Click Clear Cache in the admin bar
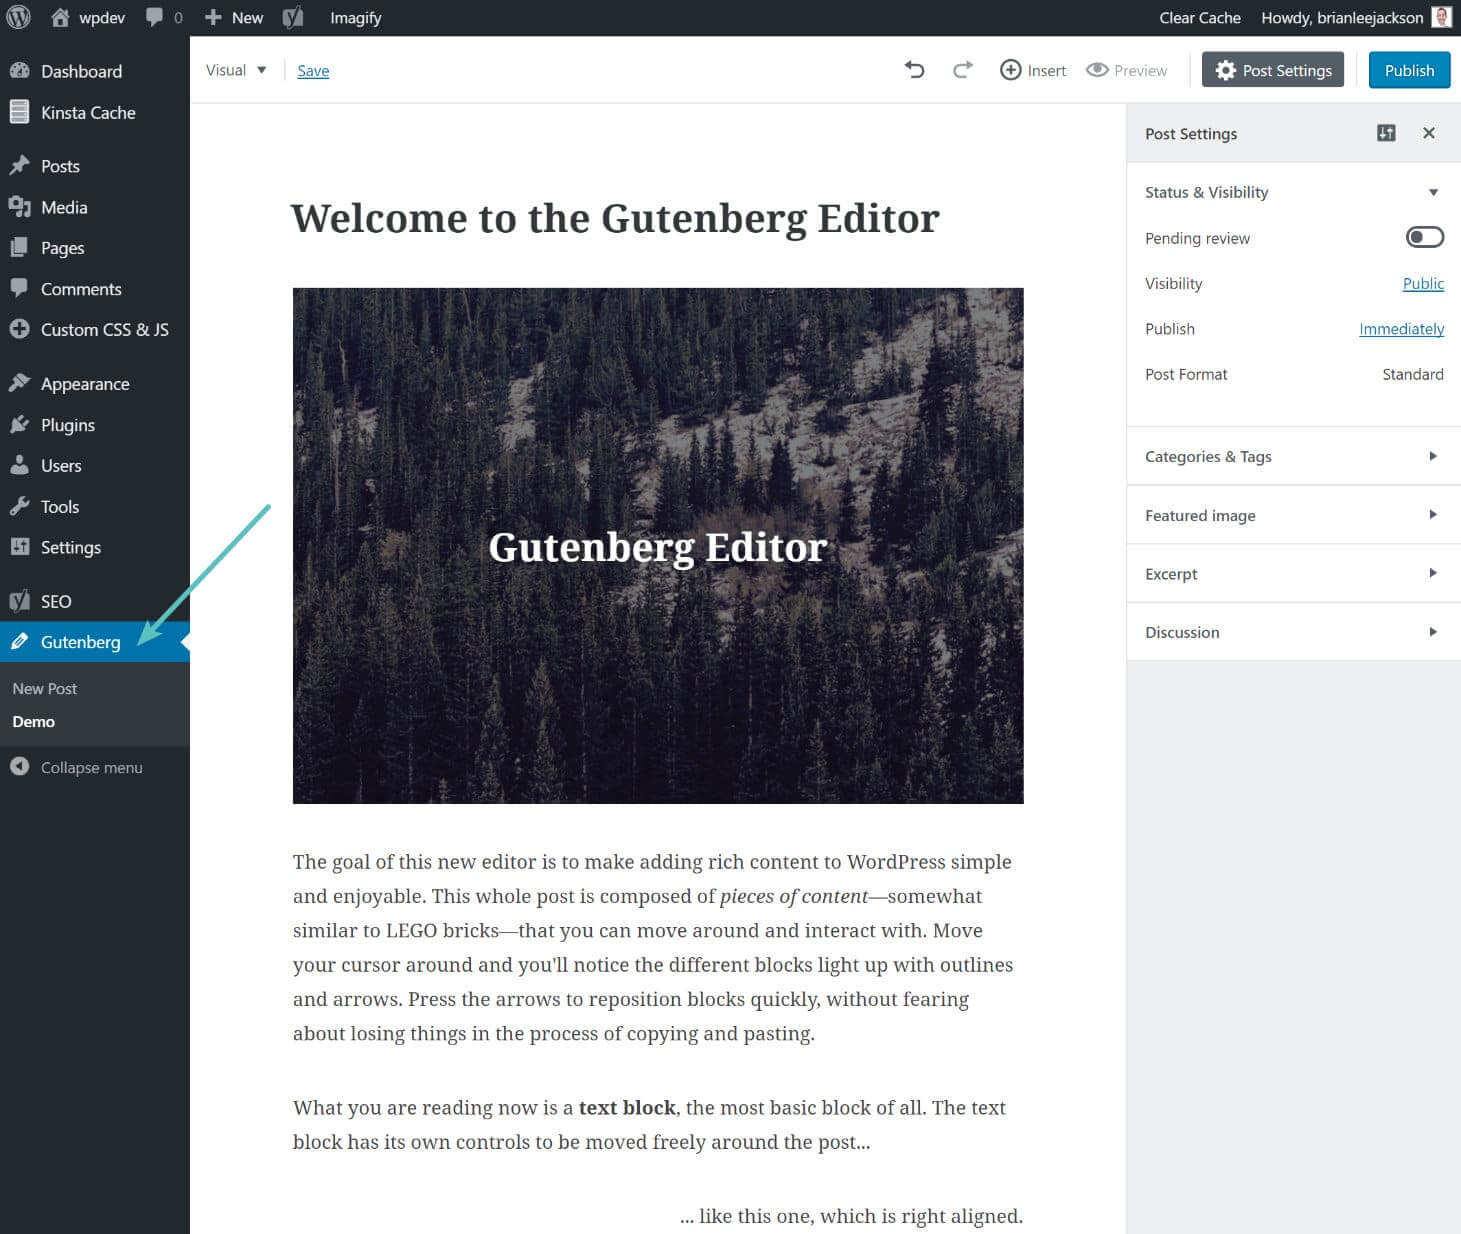1461x1234 pixels. click(1199, 17)
